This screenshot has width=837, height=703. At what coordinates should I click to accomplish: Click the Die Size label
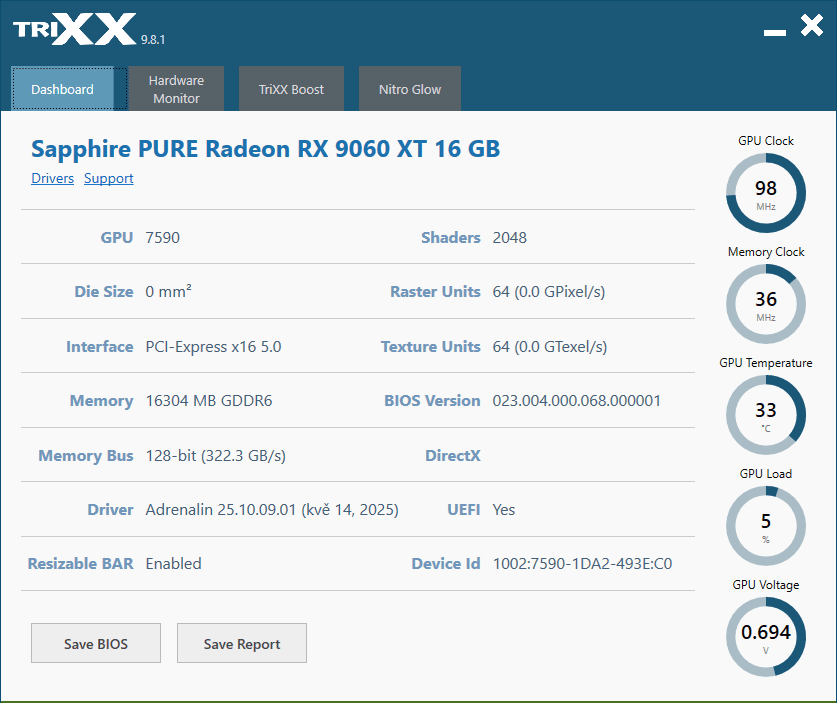pyautogui.click(x=104, y=292)
